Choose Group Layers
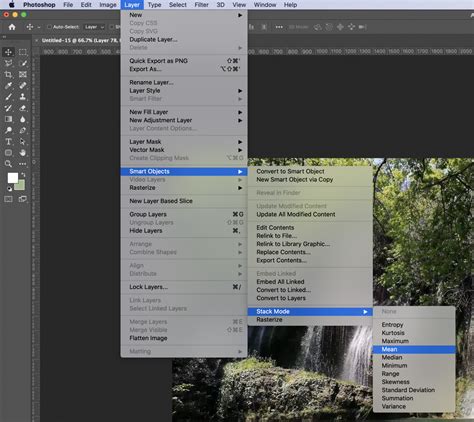Screen dimensions: 474x422 (x=184, y=214)
